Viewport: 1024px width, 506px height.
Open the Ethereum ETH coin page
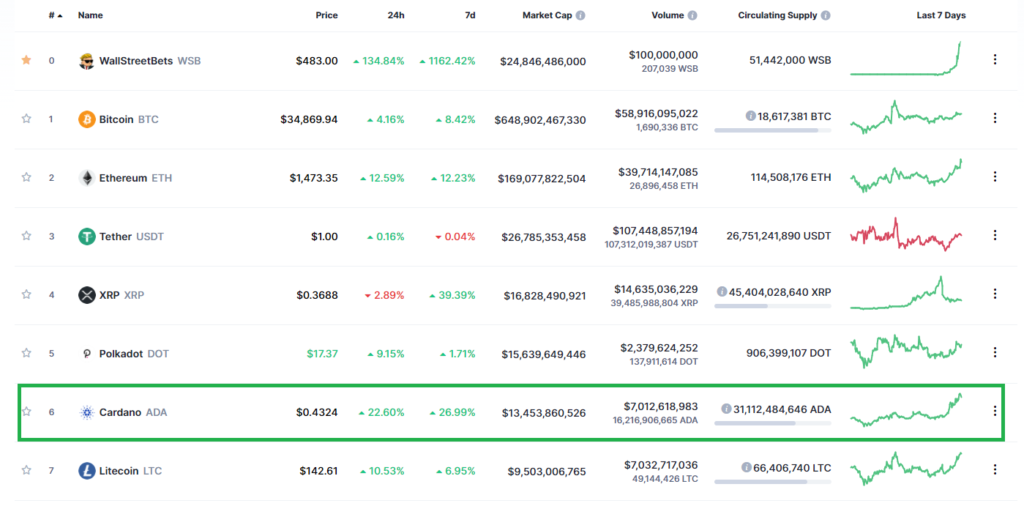tap(135, 178)
